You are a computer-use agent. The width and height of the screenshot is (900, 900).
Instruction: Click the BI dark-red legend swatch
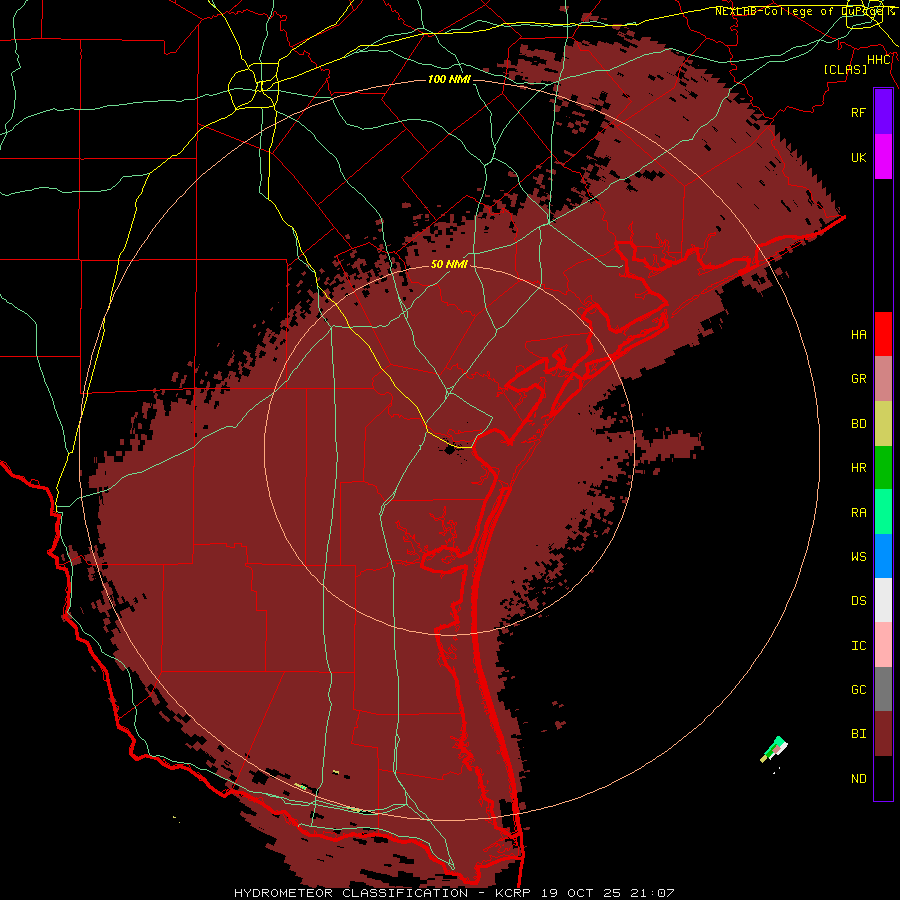pos(883,734)
